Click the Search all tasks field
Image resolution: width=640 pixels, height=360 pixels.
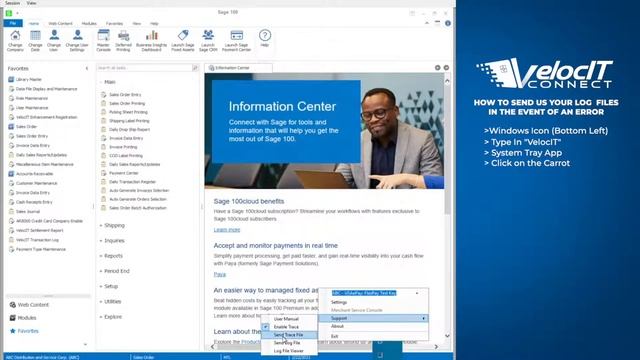144,68
